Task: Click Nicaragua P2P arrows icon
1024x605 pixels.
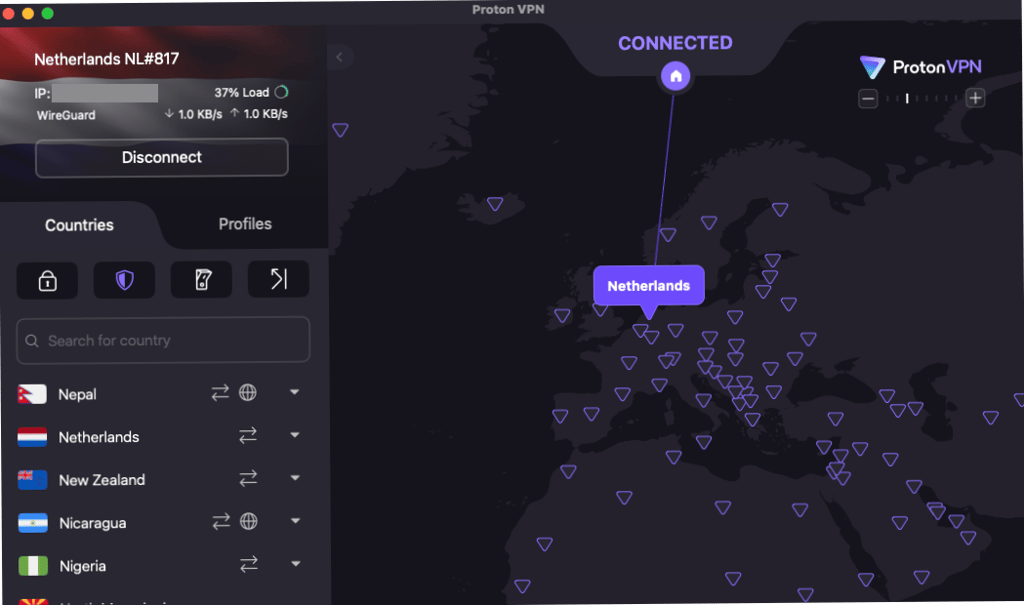Action: click(x=221, y=521)
